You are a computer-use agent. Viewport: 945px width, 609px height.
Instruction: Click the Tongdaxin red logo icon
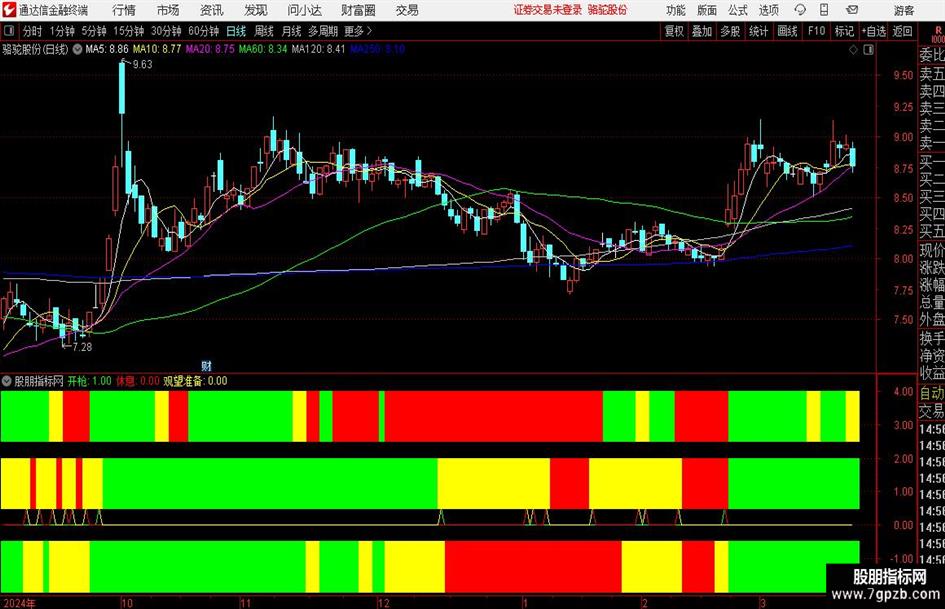9,10
